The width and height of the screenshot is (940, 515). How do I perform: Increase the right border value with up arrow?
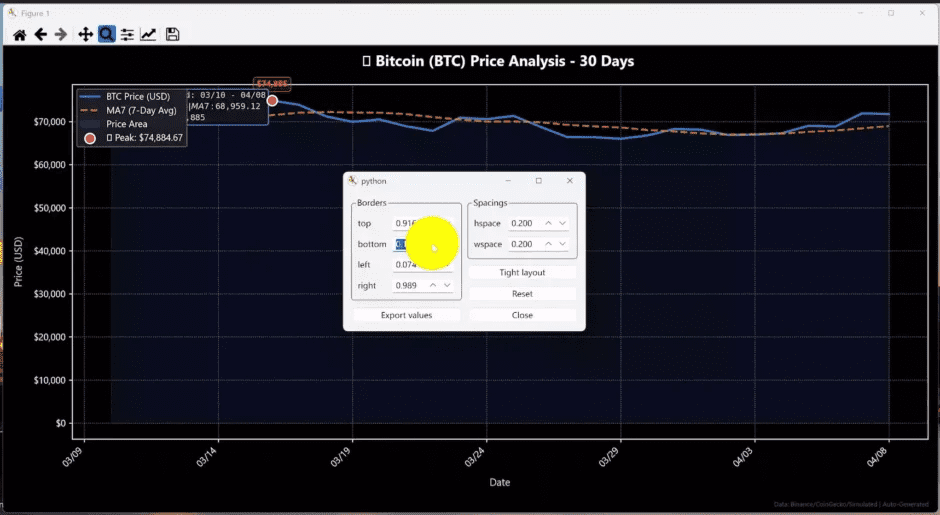pos(433,286)
